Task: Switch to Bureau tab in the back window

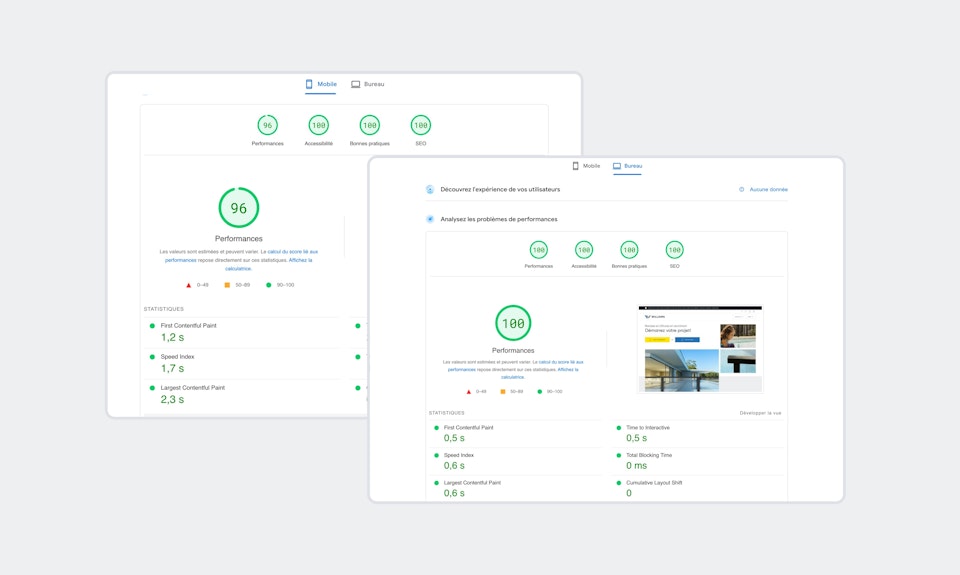Action: [368, 85]
